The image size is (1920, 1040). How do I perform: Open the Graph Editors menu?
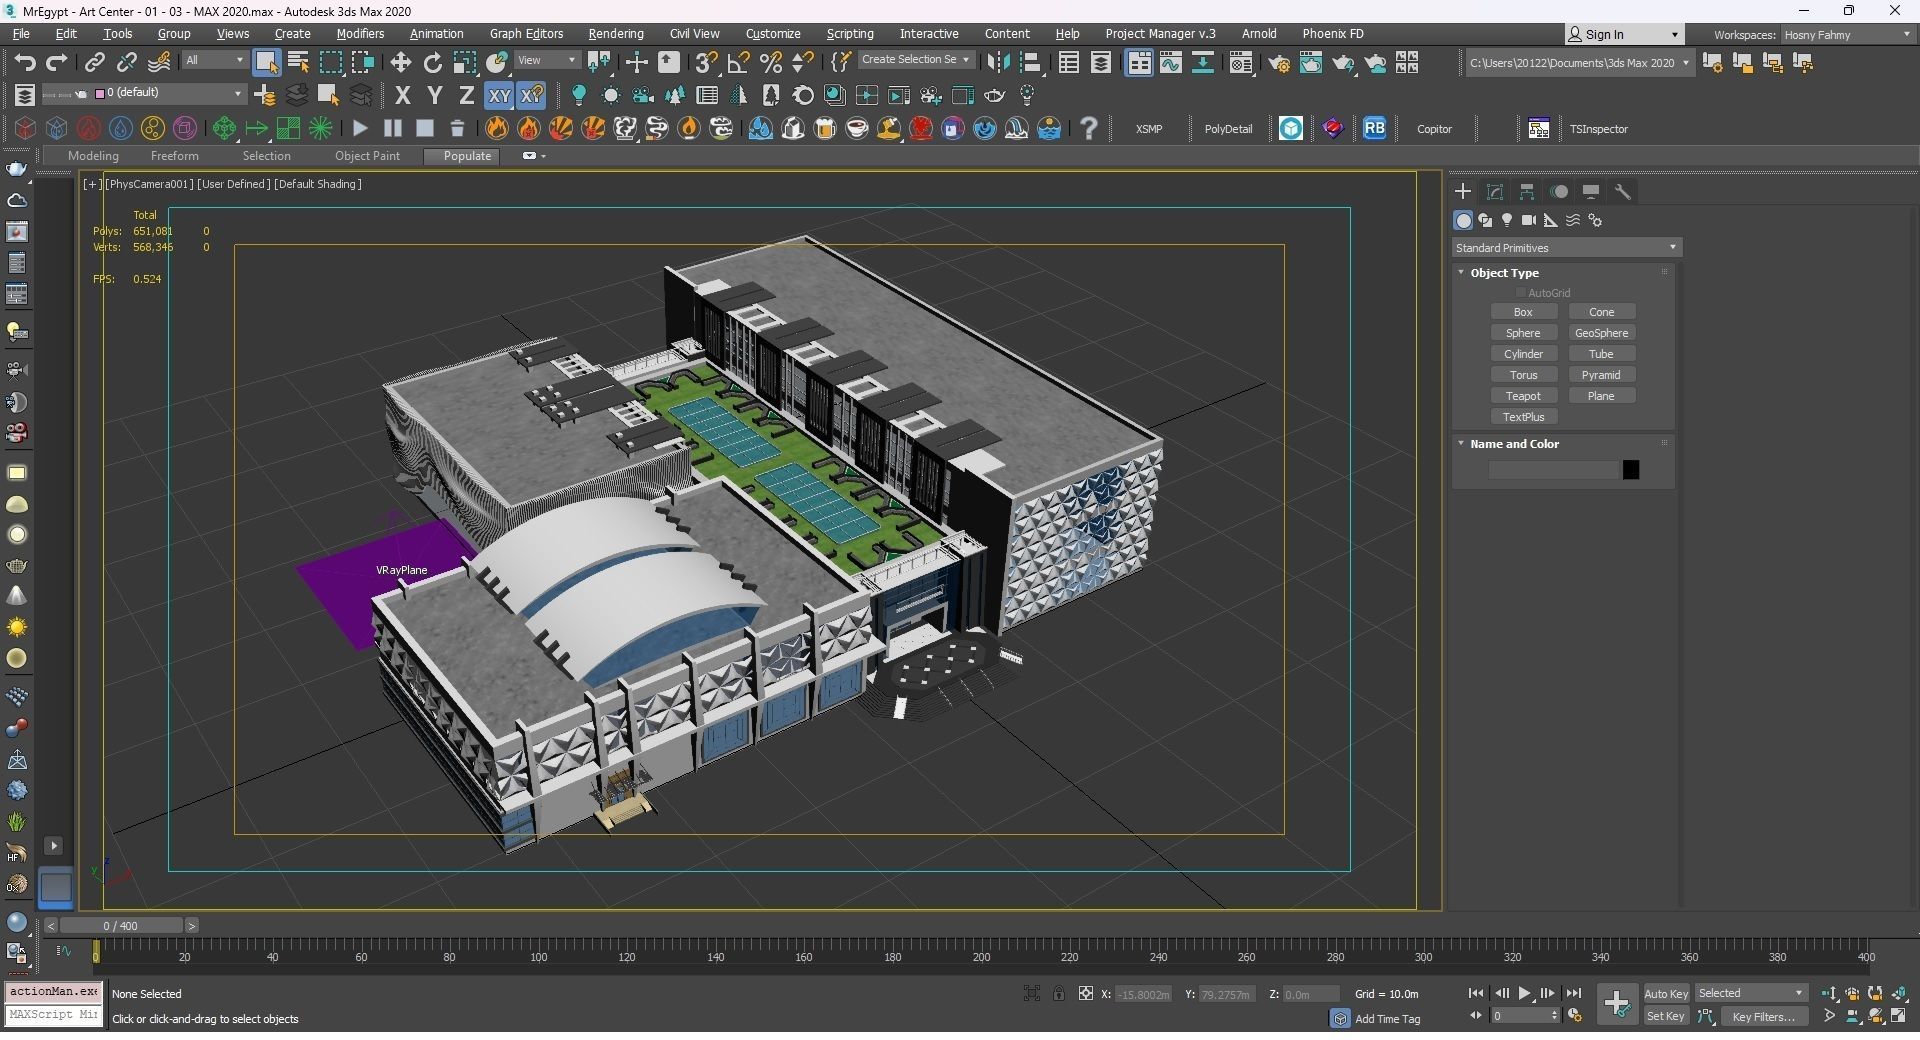526,34
